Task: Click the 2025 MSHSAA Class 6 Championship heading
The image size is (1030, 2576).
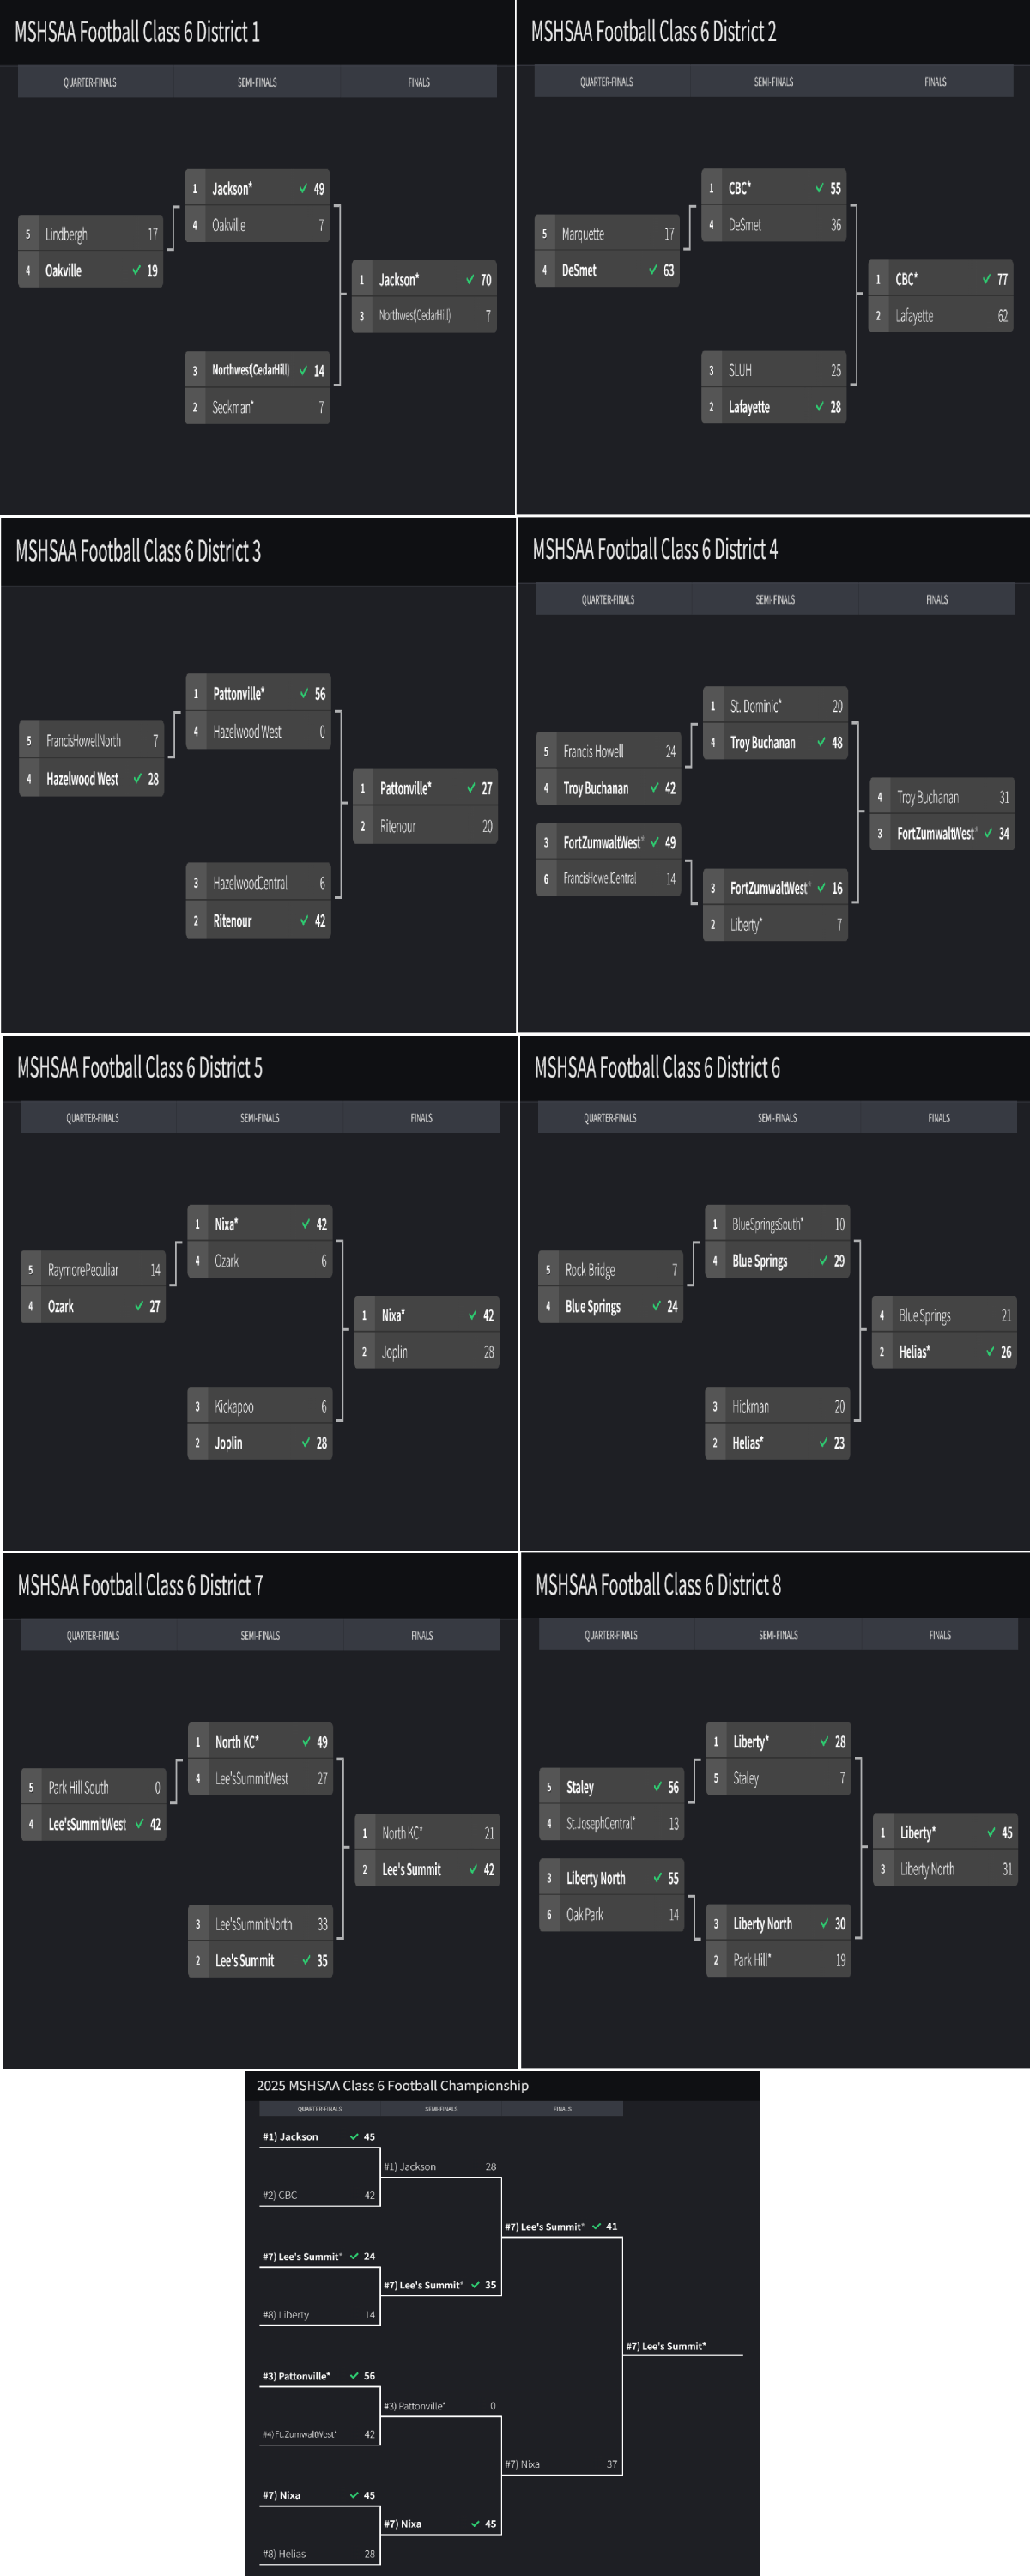Action: coord(392,2085)
